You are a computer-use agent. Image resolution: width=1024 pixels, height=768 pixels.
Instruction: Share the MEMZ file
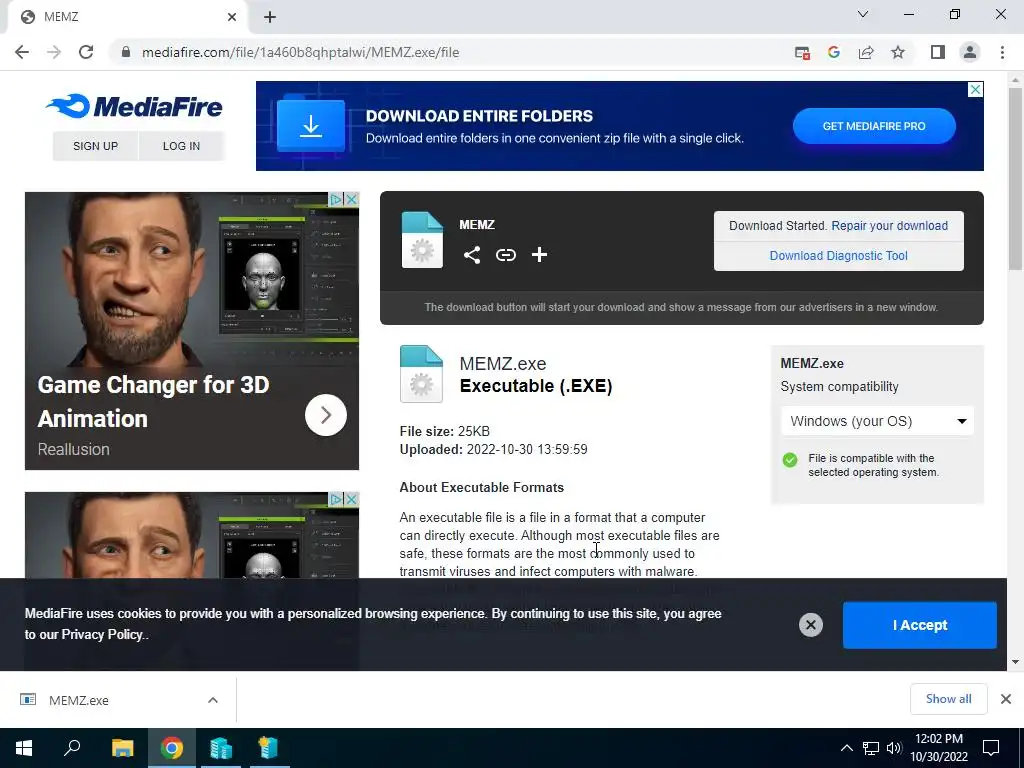tap(472, 255)
